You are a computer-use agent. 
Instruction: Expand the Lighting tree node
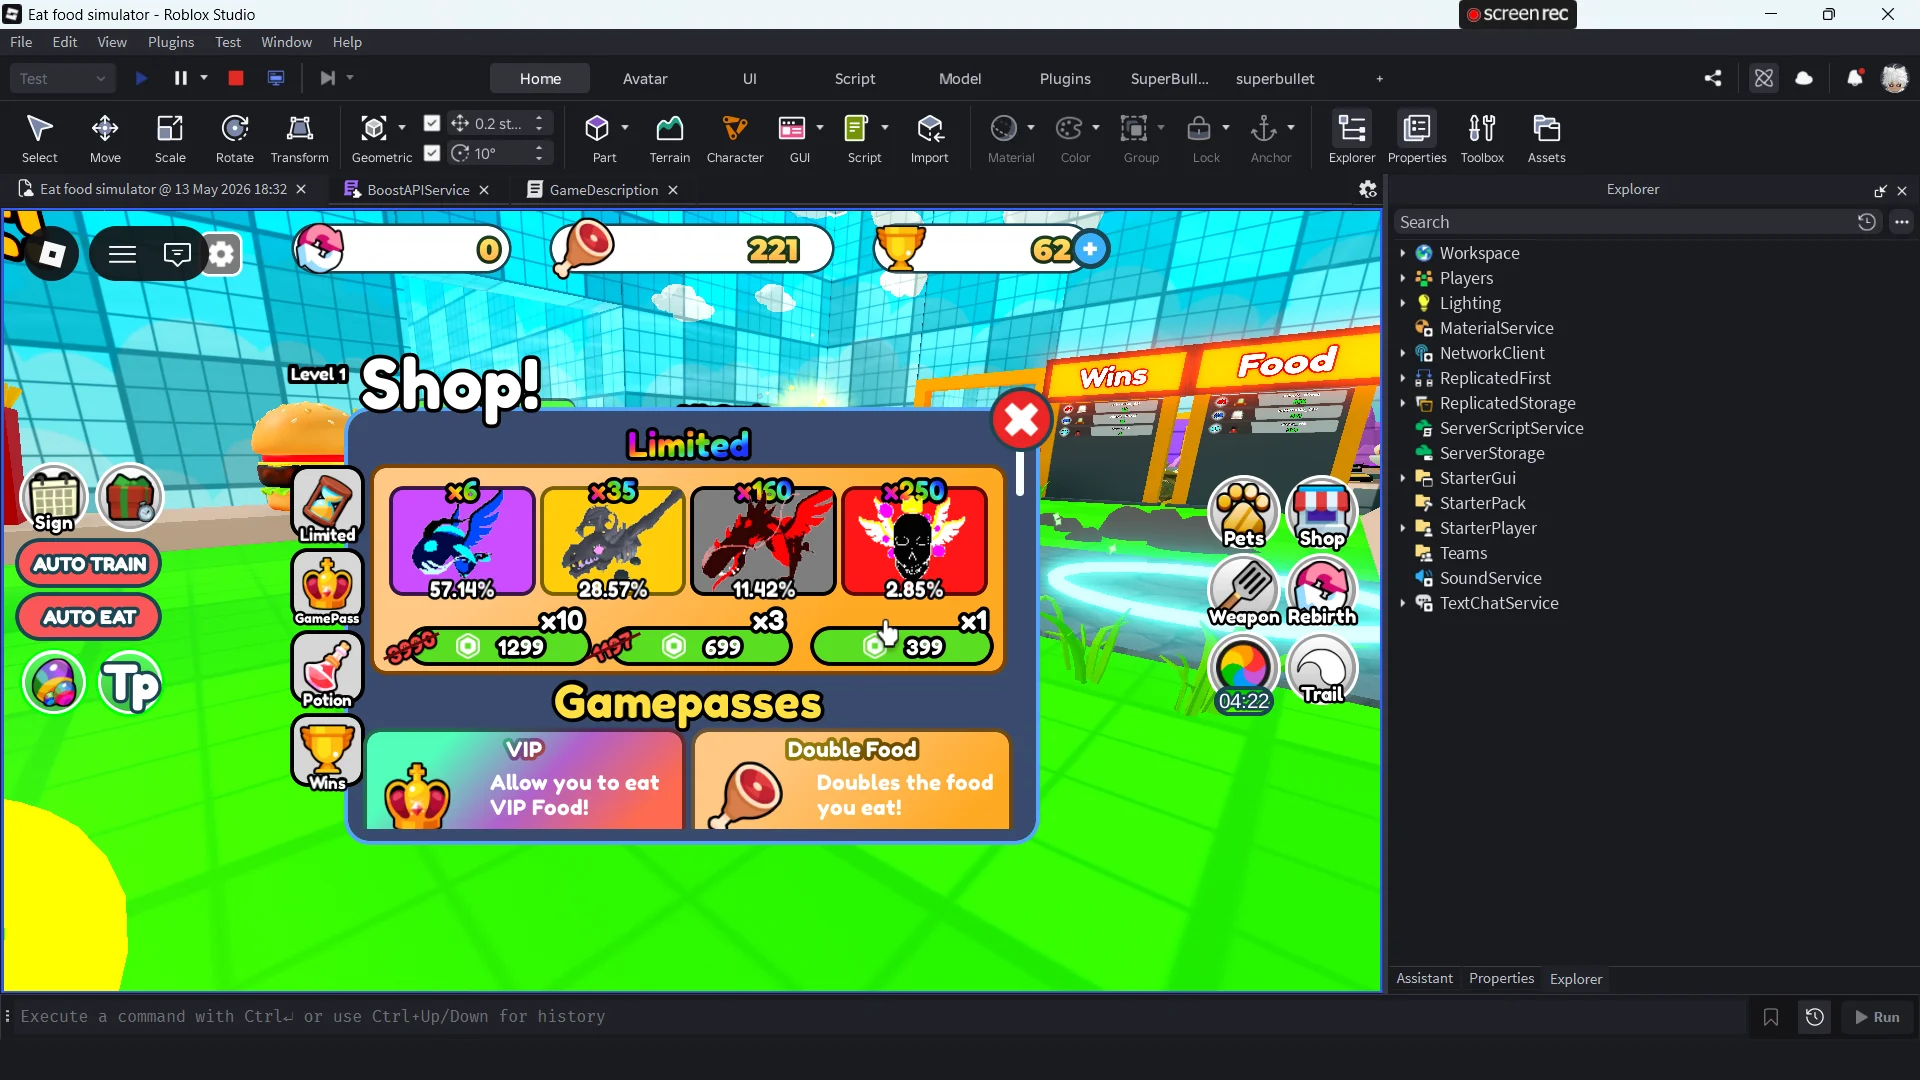(x=1403, y=303)
